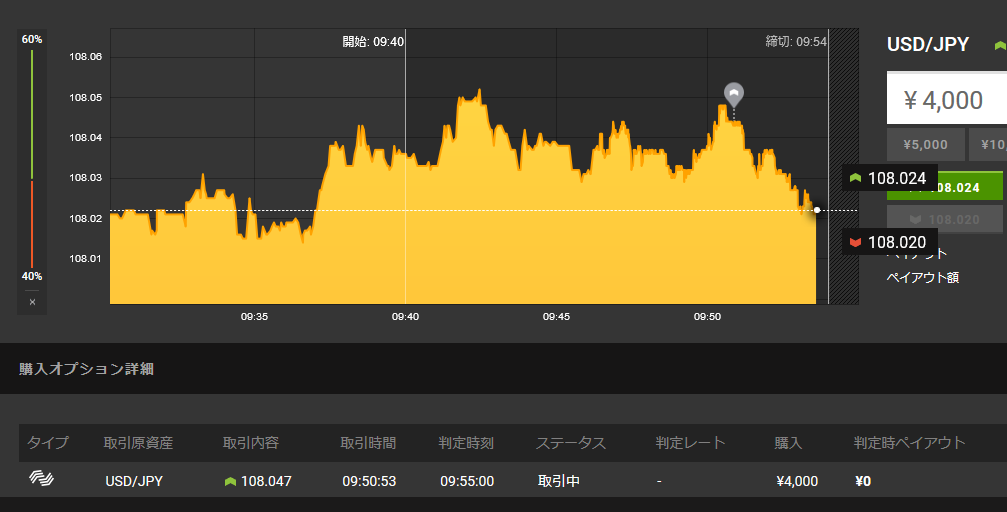1007x512 pixels.
Task: Click the 取引中 status cell
Action: [x=559, y=481]
